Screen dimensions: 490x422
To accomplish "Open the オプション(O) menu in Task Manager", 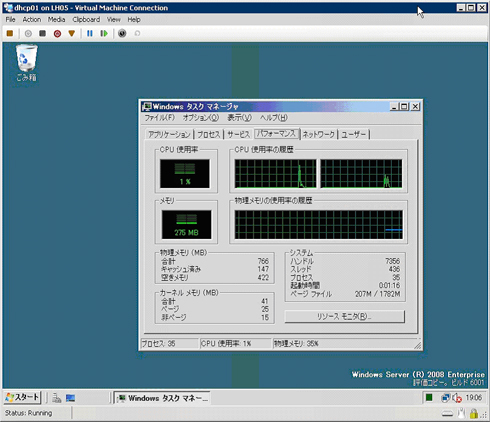I will (201, 118).
